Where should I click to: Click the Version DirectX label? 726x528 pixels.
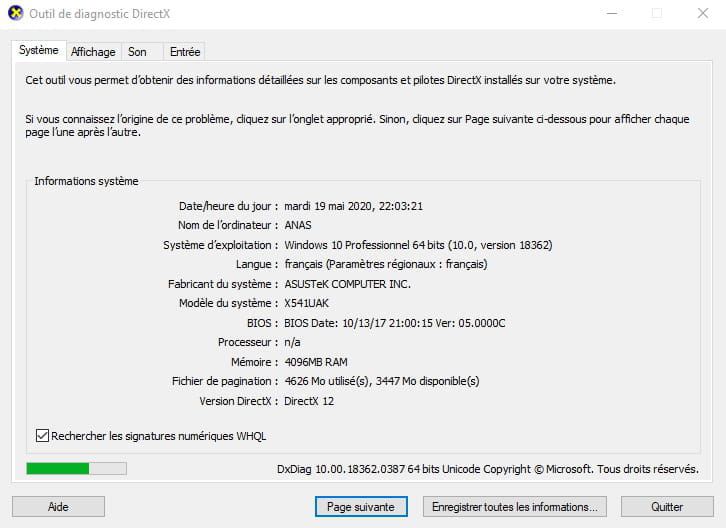tap(238, 401)
